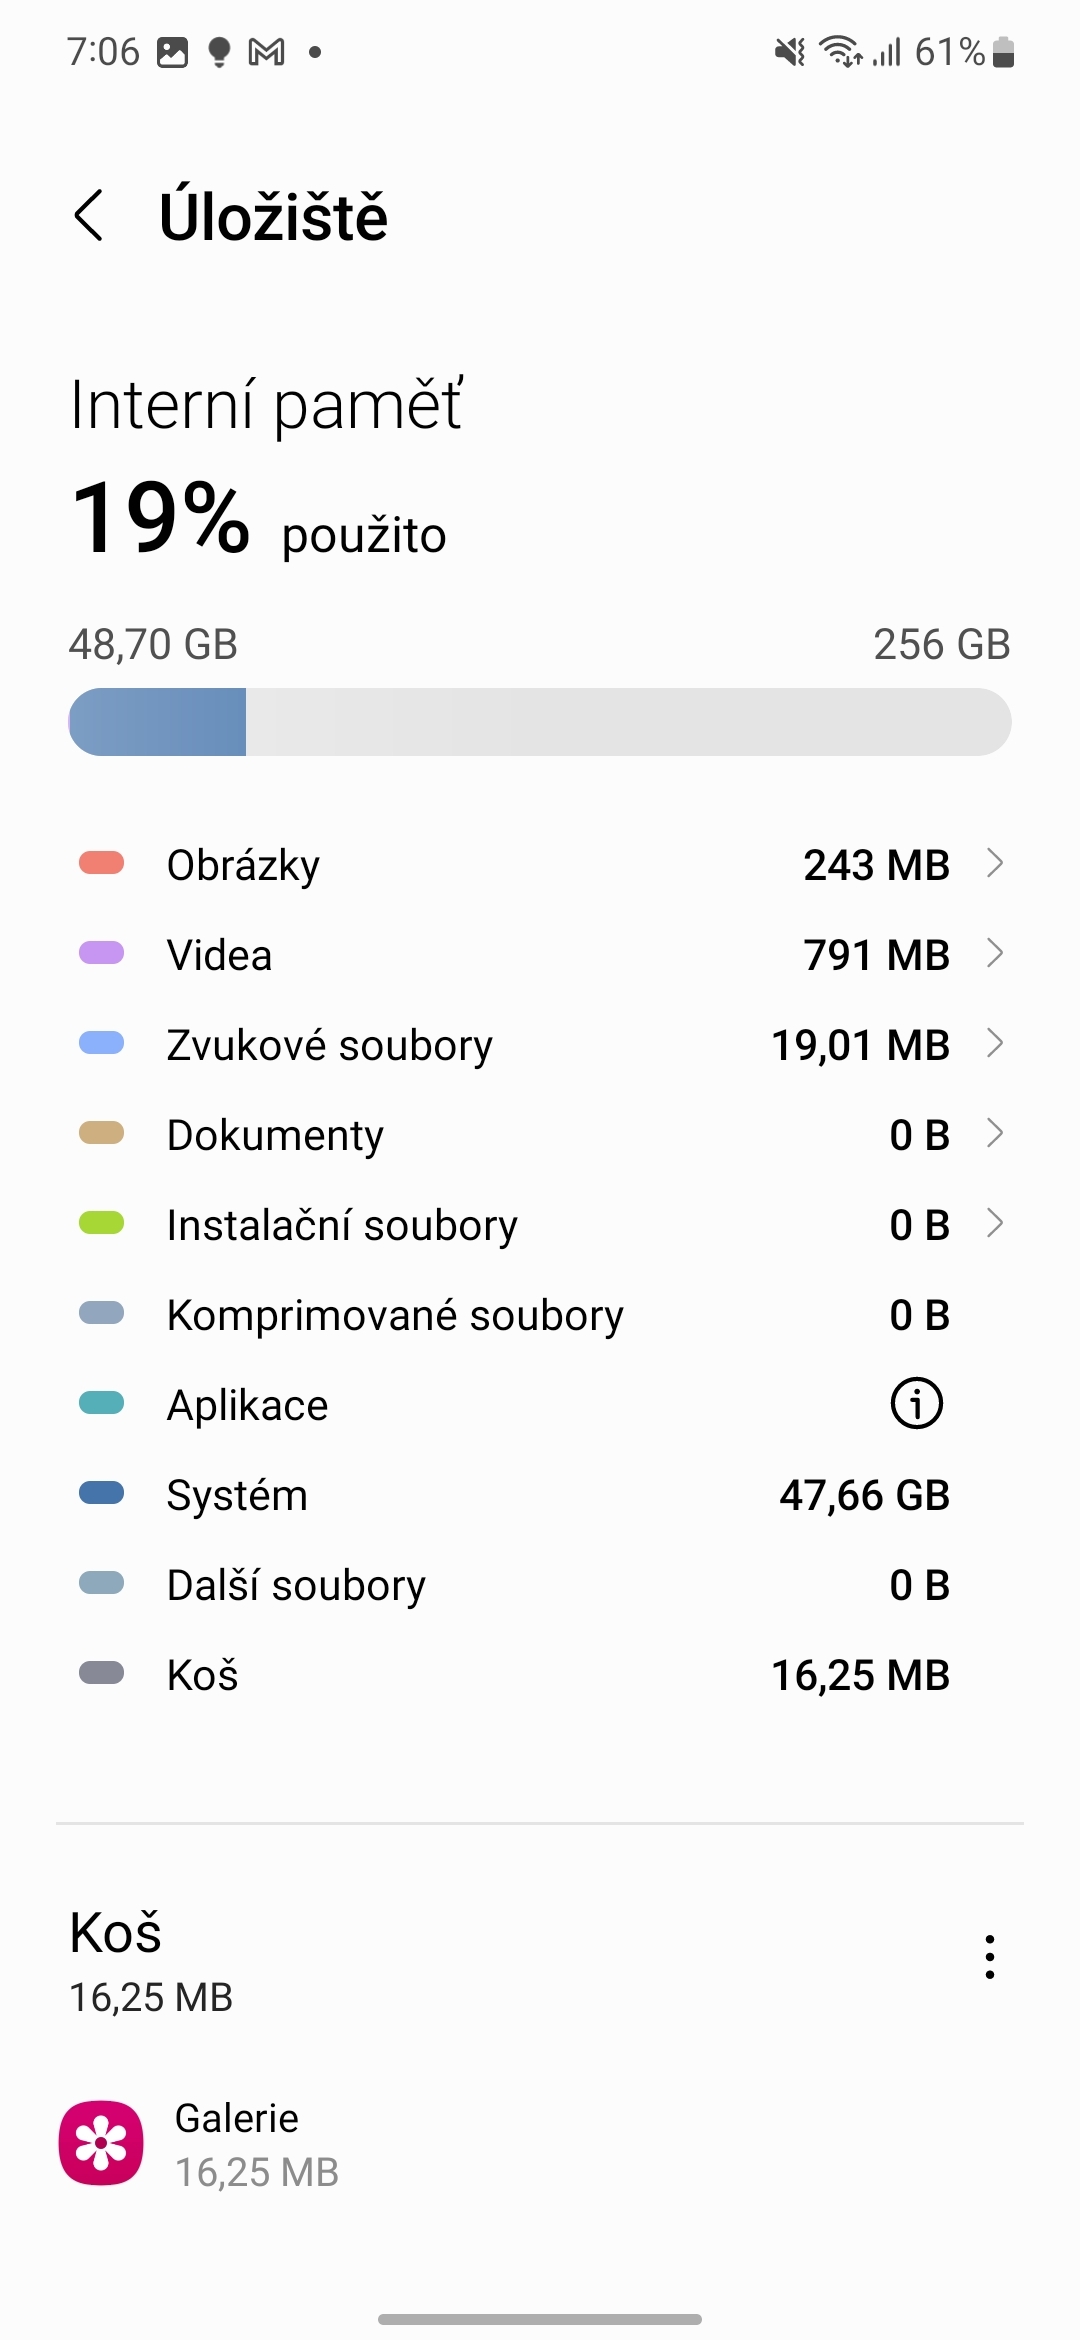Screen dimensions: 1080x2340
Task: Tap the Galerie trash entry label
Action: [237, 2118]
